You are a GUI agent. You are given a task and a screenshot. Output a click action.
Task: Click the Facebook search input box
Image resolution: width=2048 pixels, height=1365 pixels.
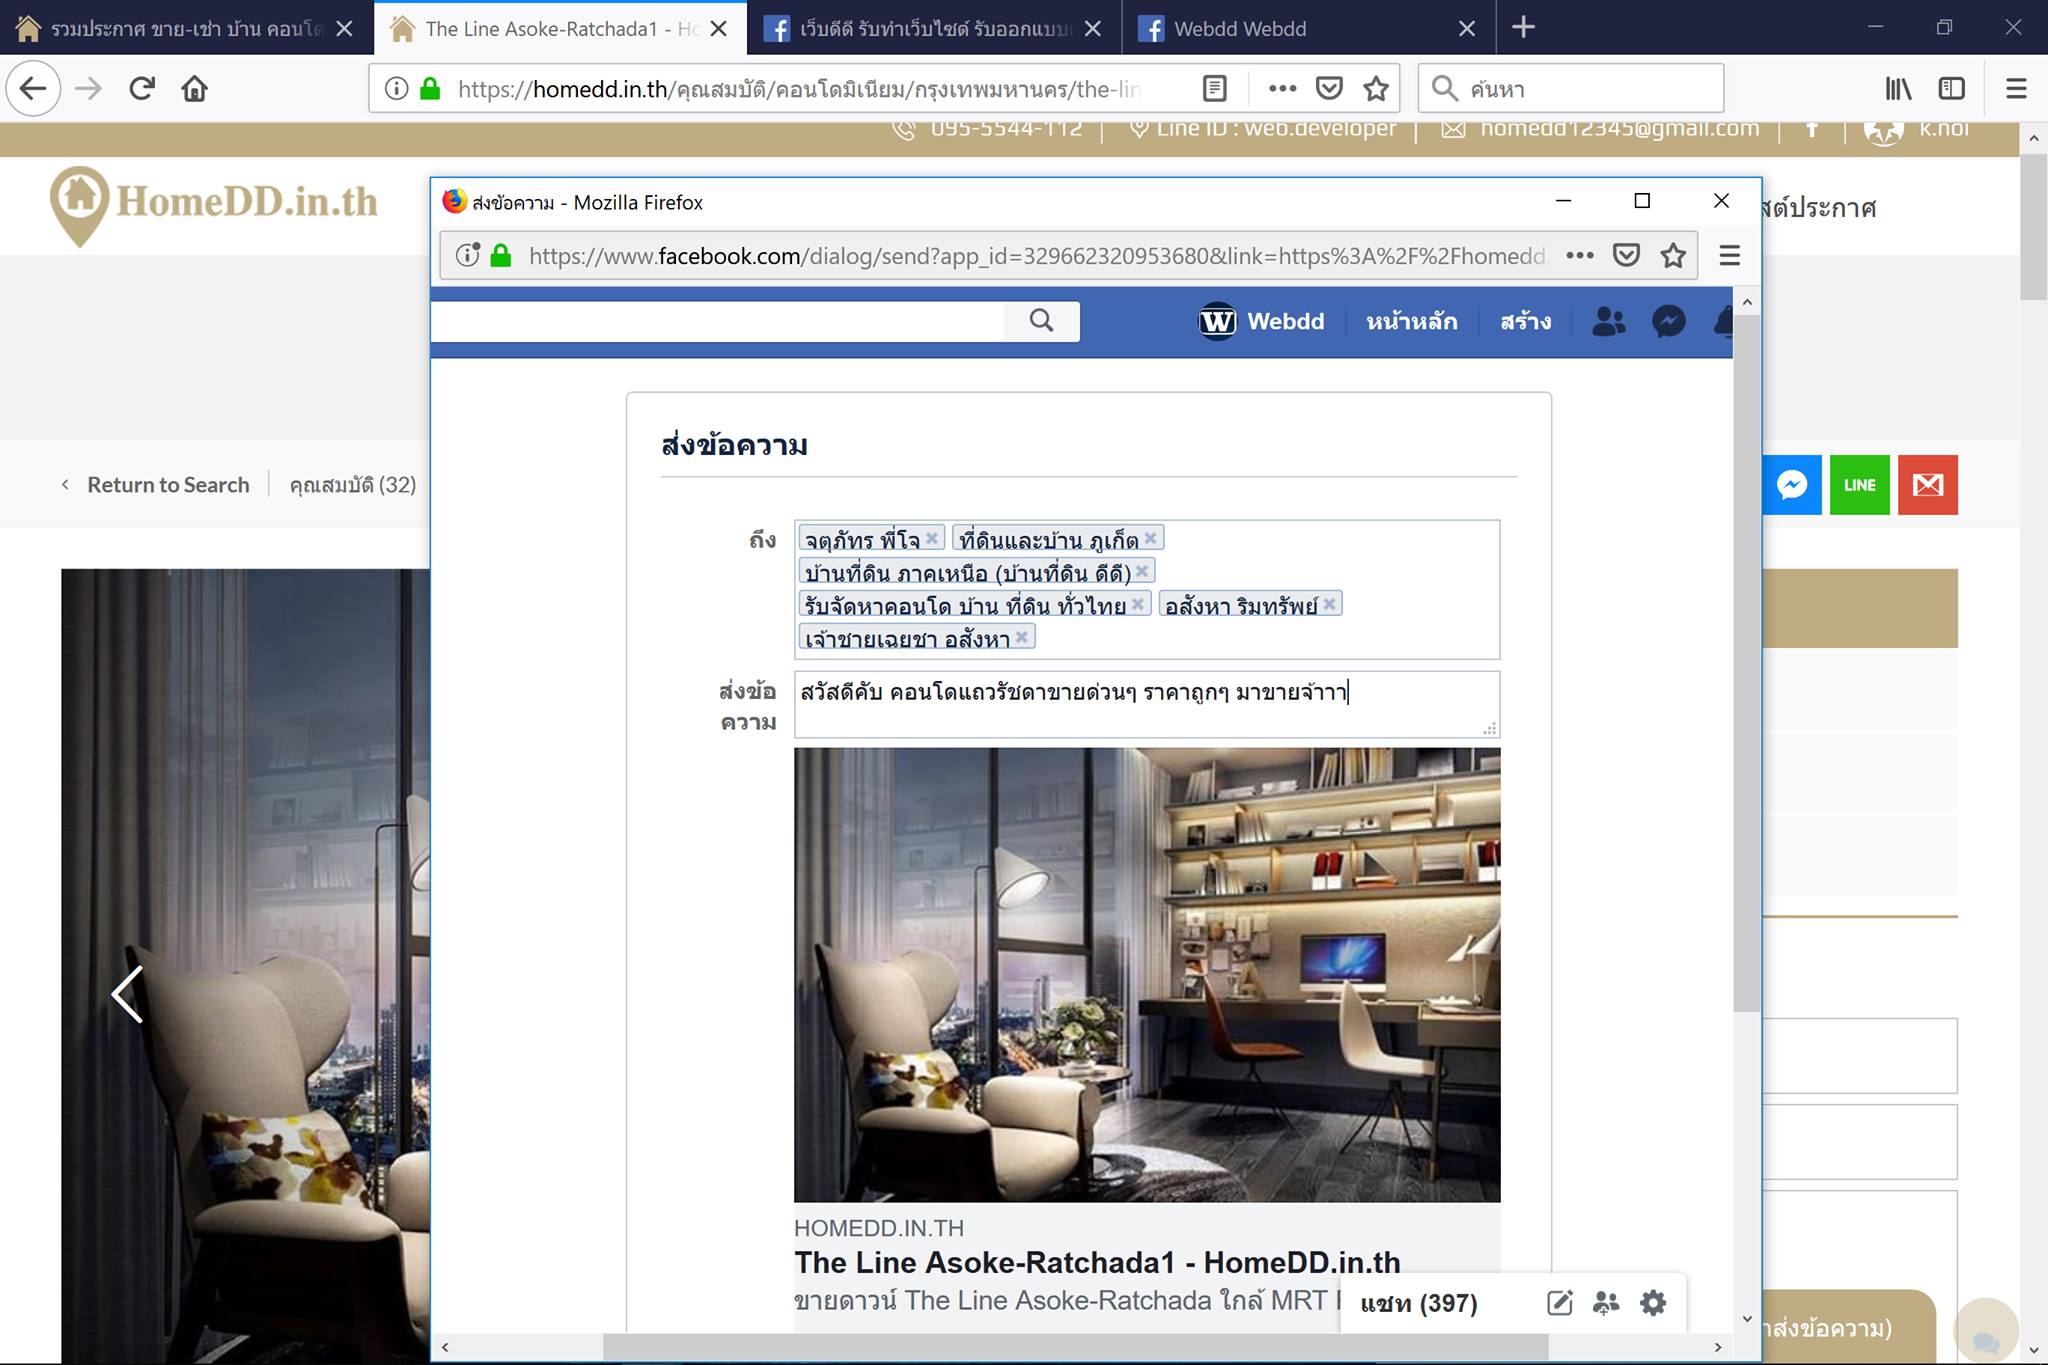point(717,321)
